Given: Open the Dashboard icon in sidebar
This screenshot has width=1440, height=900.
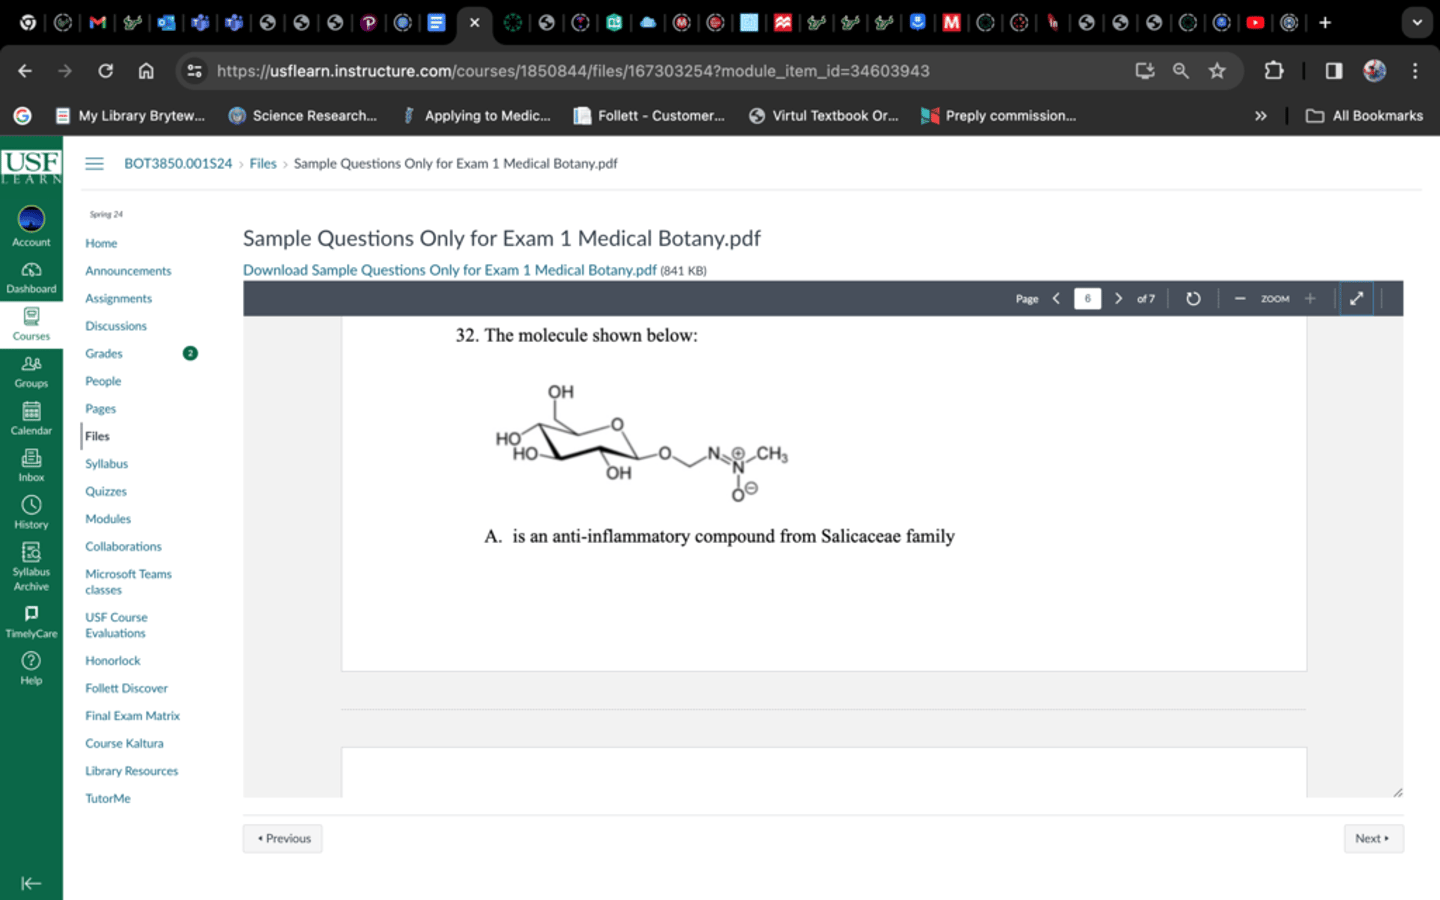Looking at the screenshot, I should click(31, 277).
